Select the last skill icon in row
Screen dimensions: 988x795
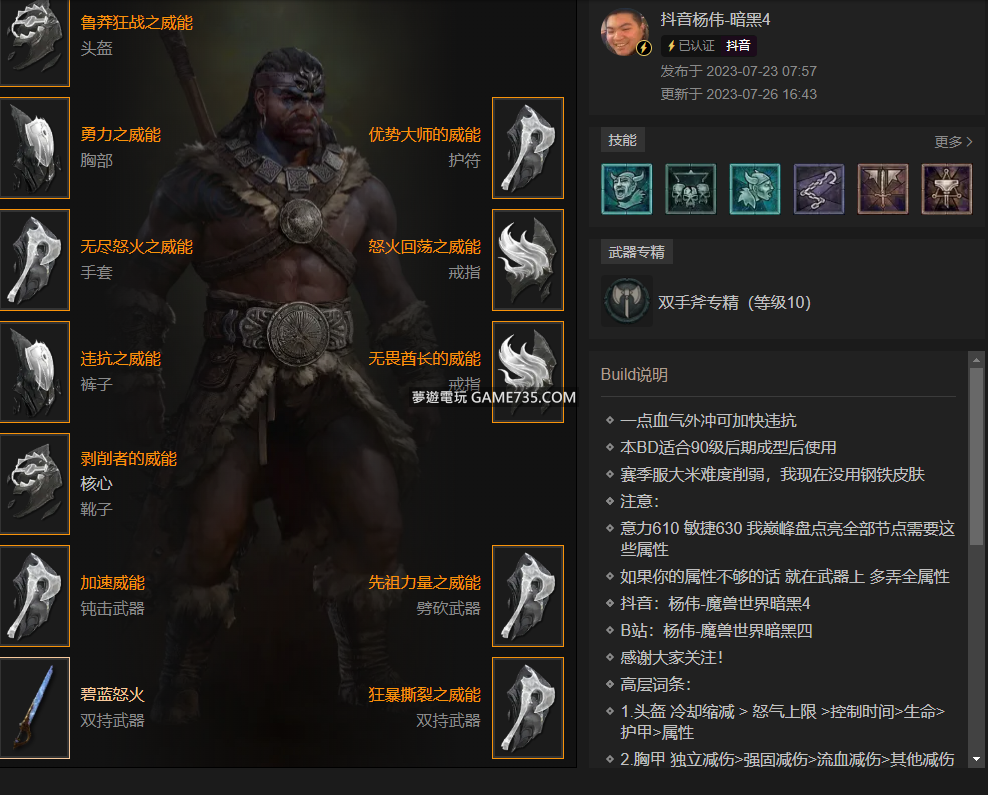pos(946,189)
